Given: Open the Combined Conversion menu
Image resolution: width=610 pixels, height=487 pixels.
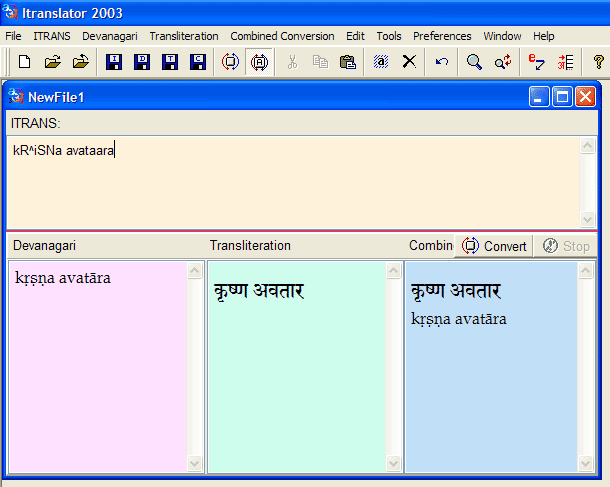Looking at the screenshot, I should [283, 36].
